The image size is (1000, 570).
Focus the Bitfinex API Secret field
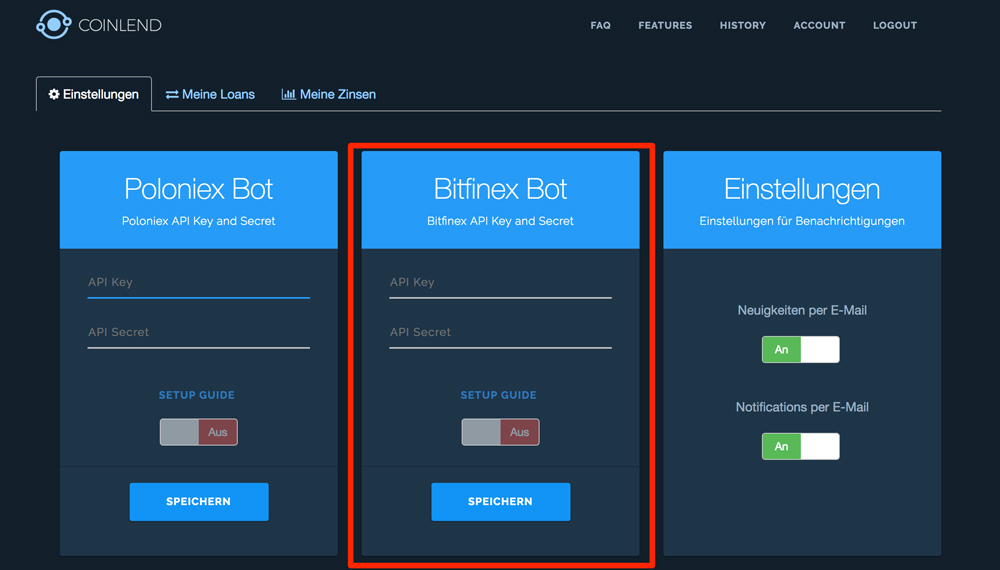point(500,332)
